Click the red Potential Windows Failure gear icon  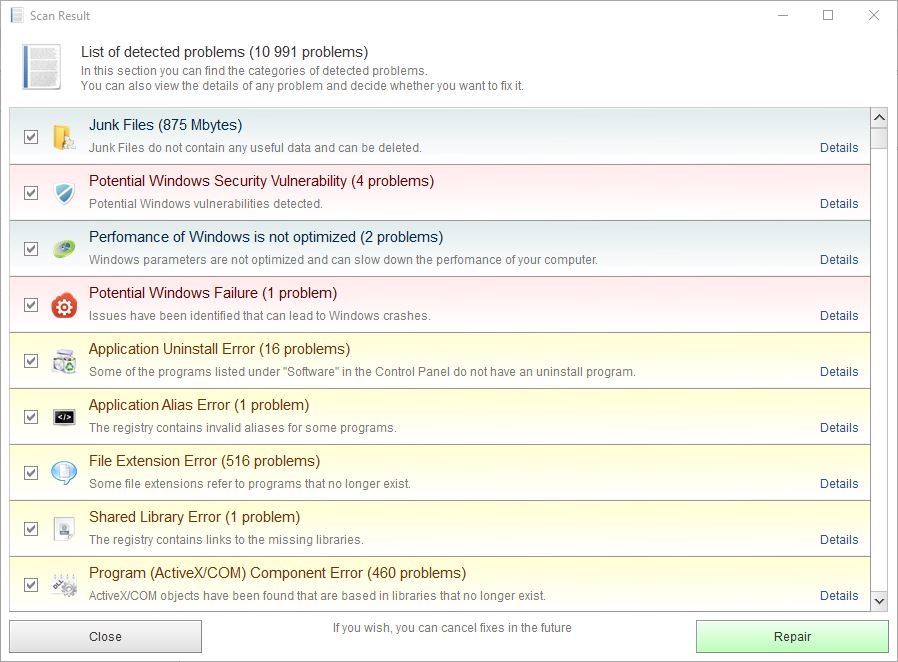click(x=64, y=305)
